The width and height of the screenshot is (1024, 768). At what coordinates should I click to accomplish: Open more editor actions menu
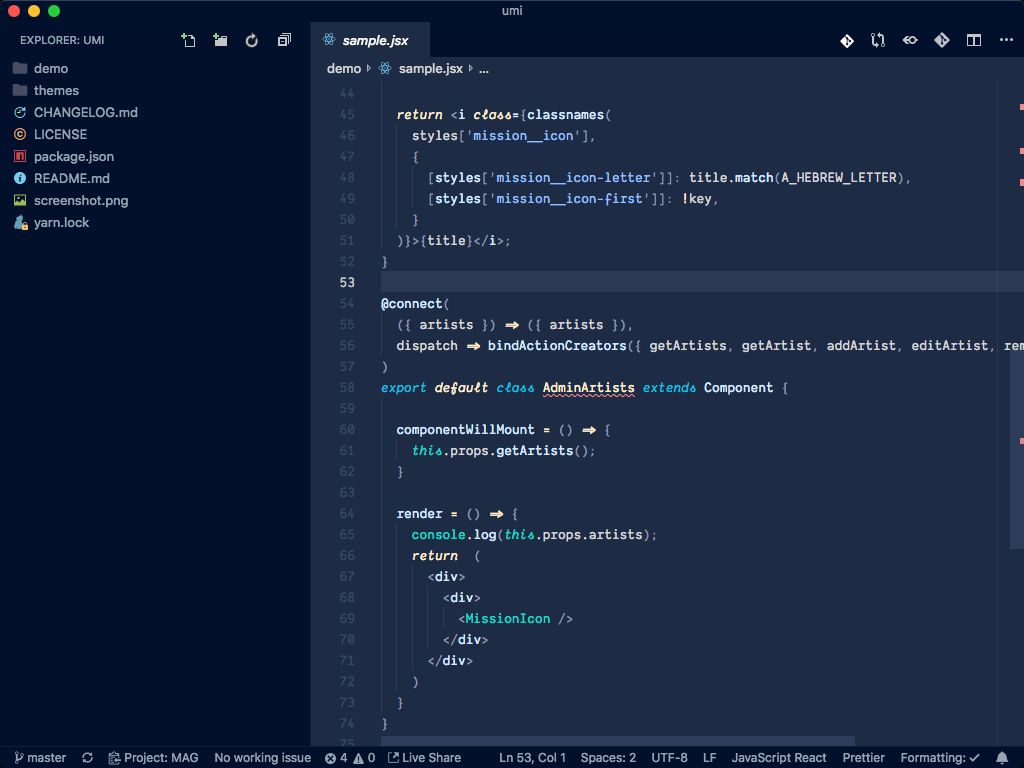[1005, 40]
